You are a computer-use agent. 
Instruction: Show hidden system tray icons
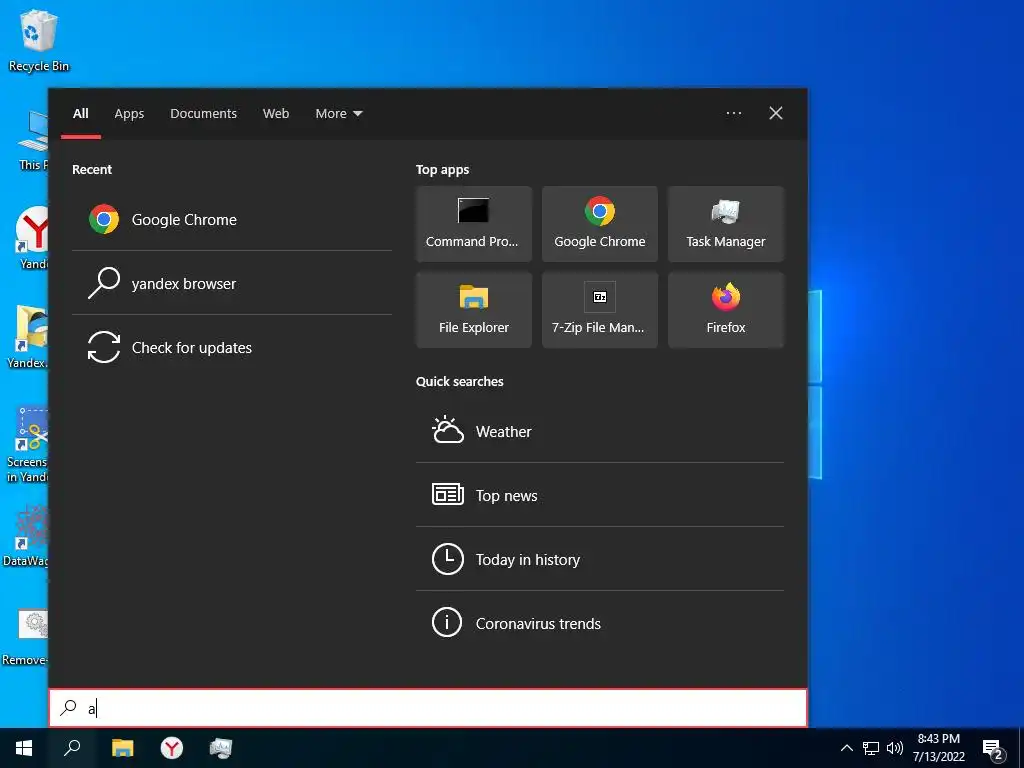pyautogui.click(x=846, y=748)
